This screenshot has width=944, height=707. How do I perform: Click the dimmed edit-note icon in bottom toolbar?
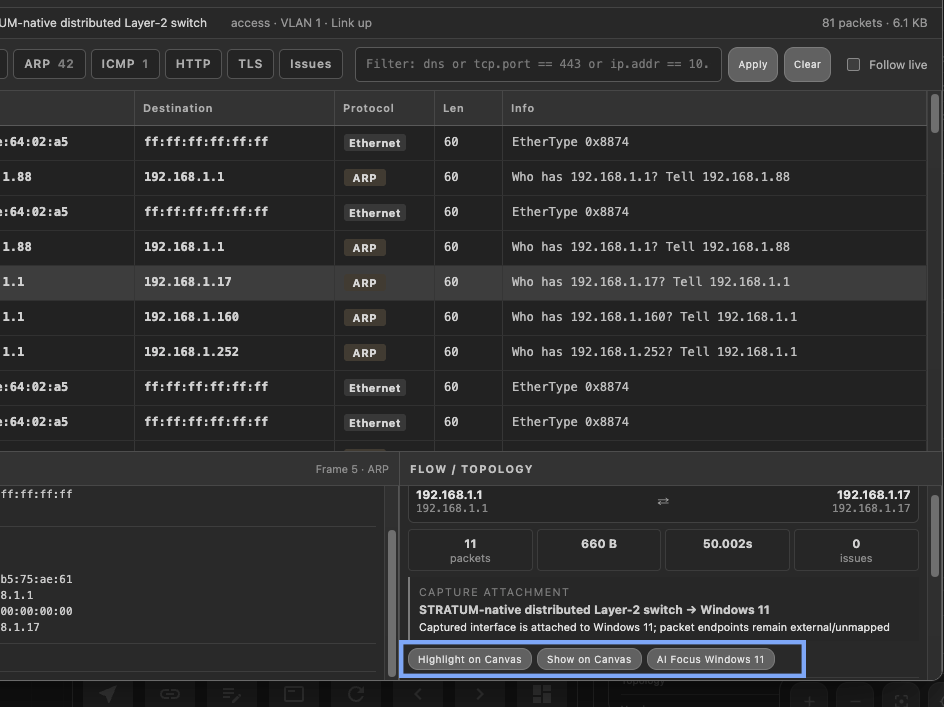232,694
